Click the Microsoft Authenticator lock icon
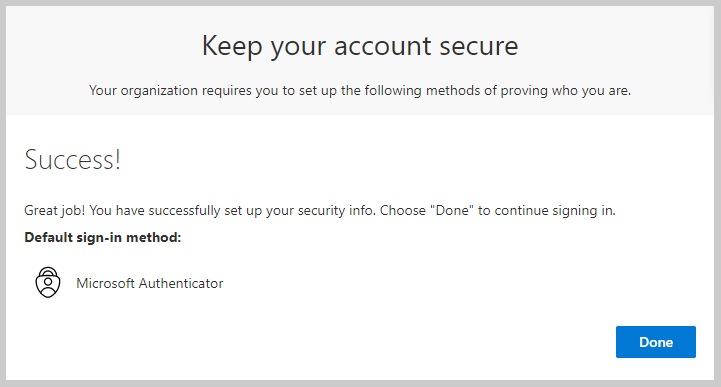 click(48, 282)
